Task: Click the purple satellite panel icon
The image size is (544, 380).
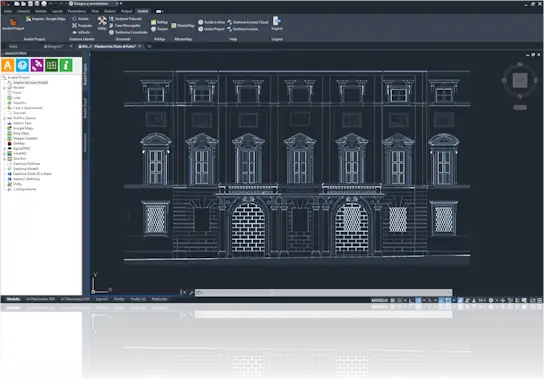Action: coord(37,65)
